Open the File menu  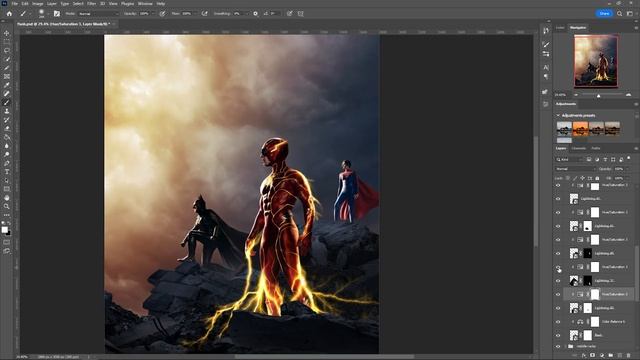[x=15, y=3]
